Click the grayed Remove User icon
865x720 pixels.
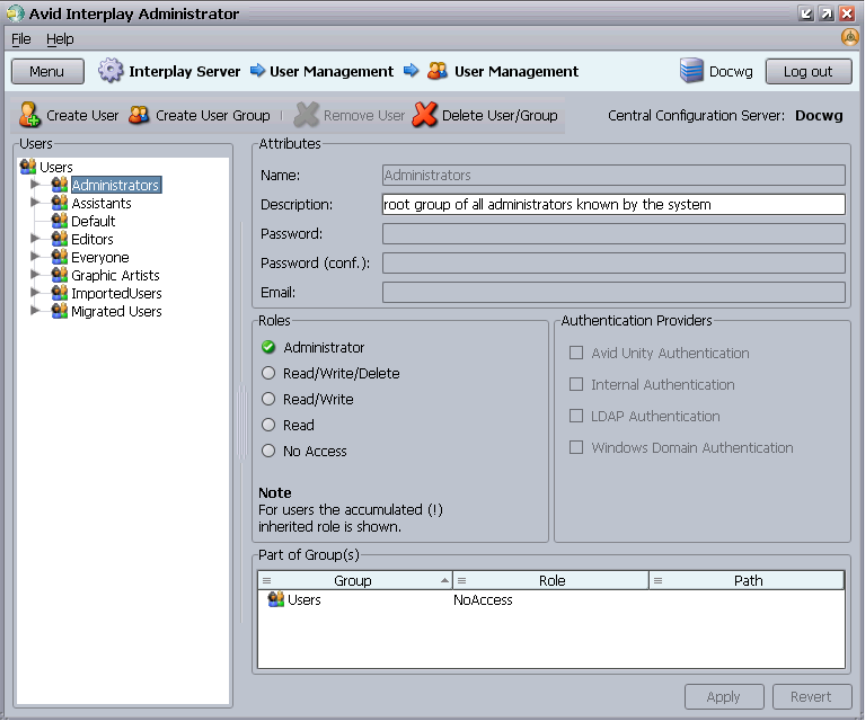coord(307,115)
